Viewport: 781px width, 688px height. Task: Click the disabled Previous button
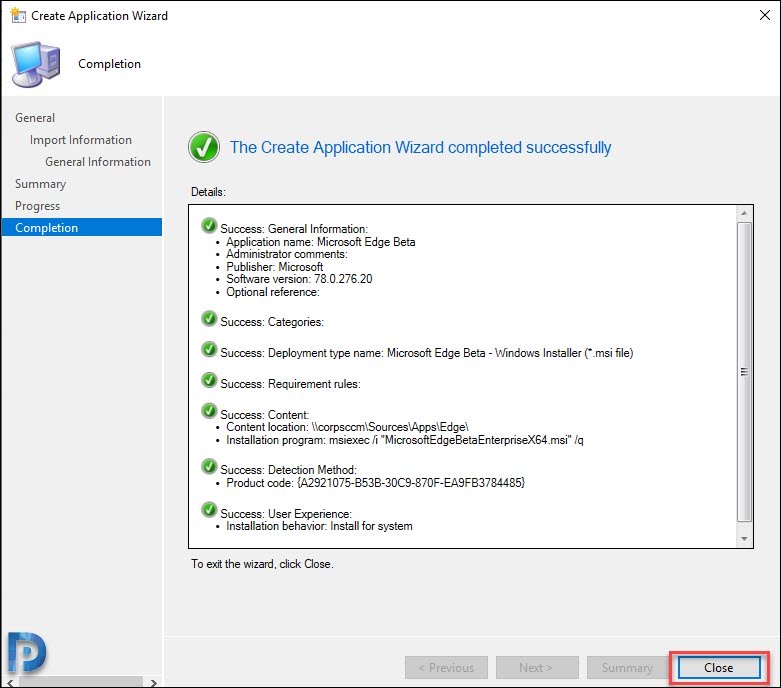[x=446, y=667]
